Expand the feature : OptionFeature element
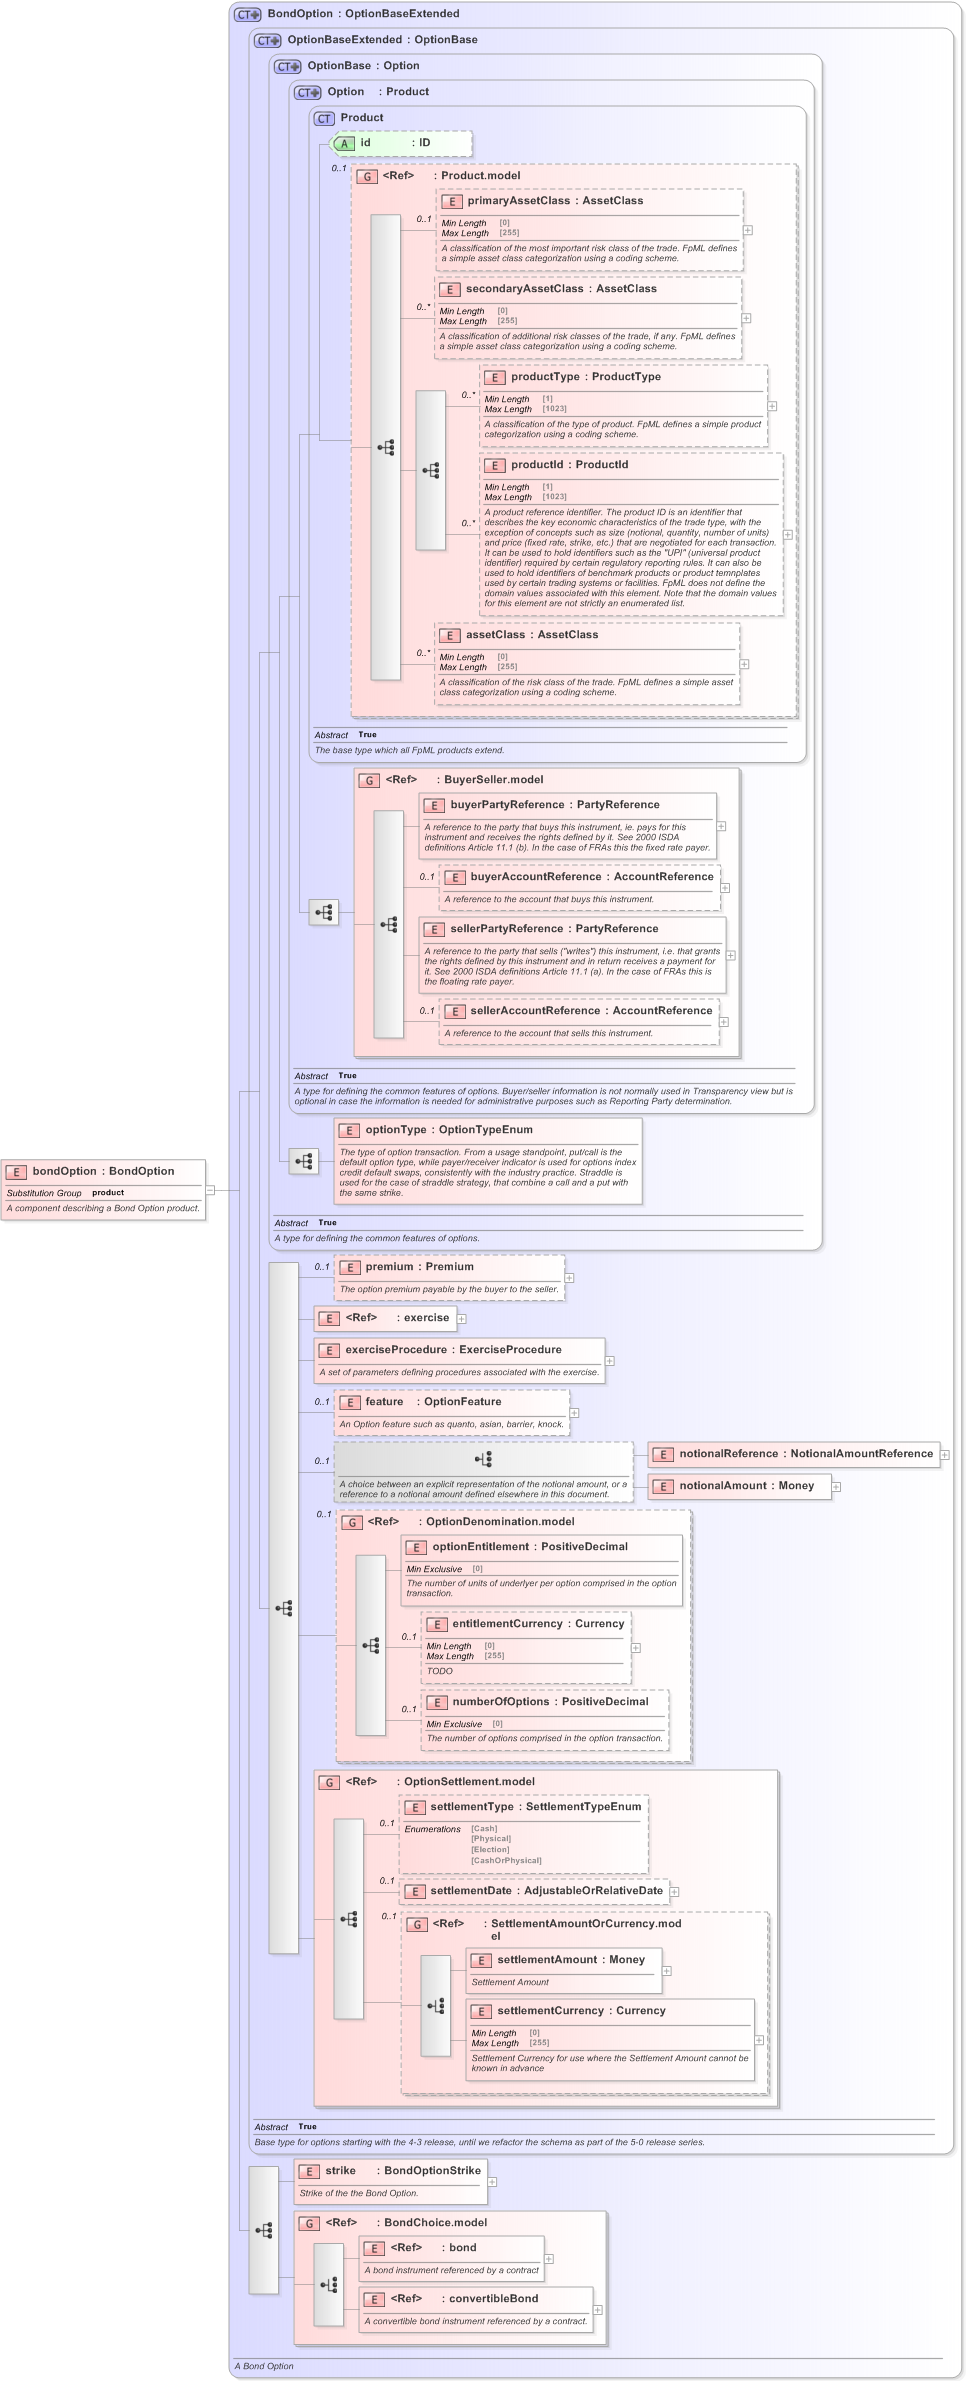The width and height of the screenshot is (967, 2381). click(574, 1413)
